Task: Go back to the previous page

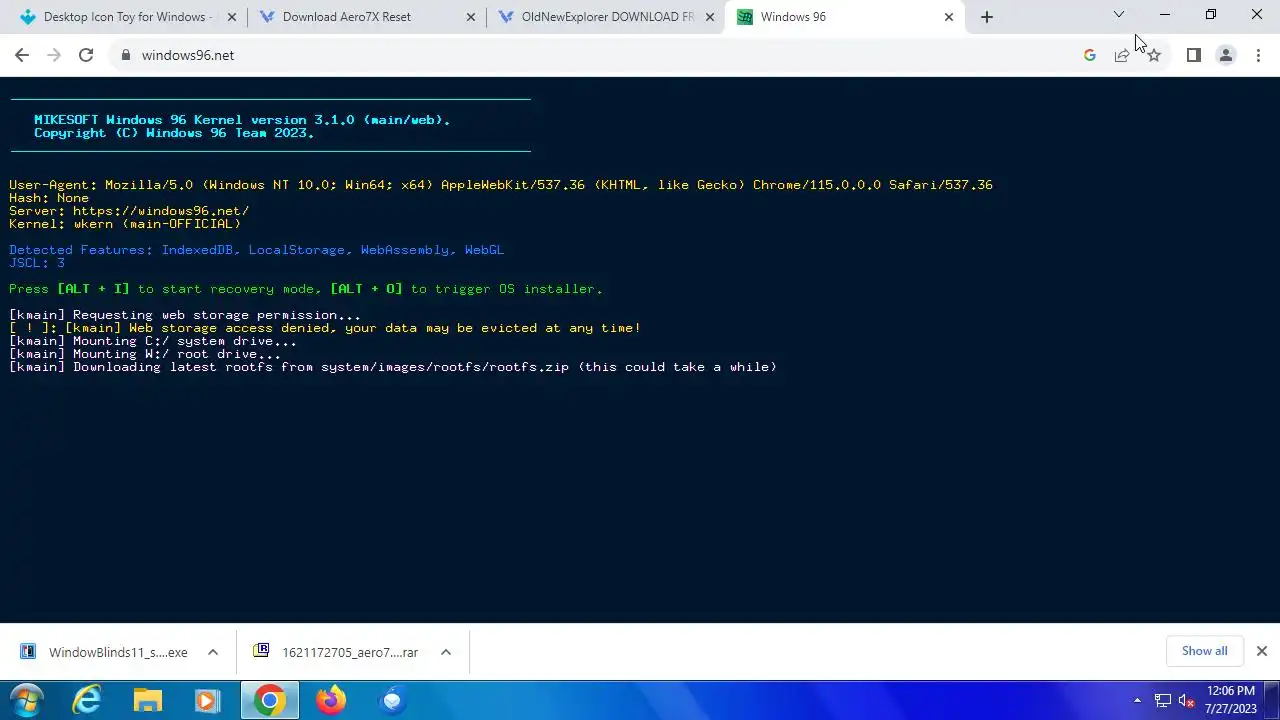Action: point(22,55)
